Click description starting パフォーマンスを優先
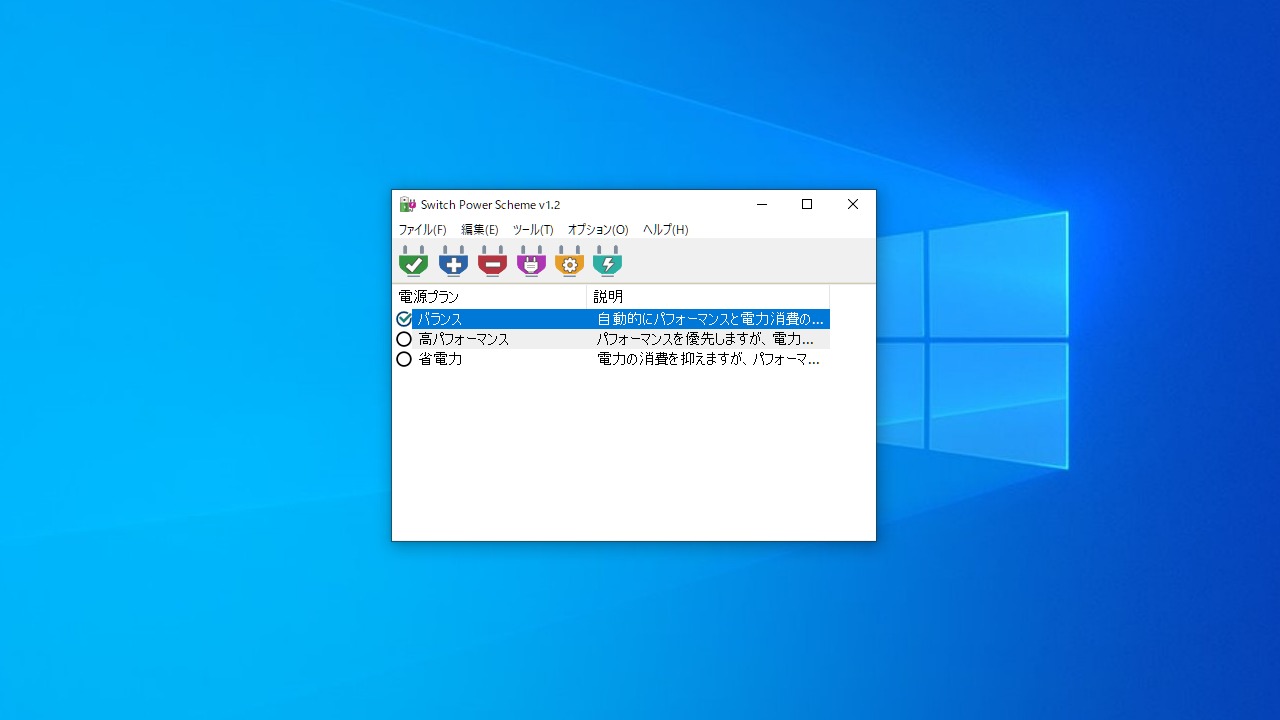Screen dimensions: 1280x720 pos(705,339)
